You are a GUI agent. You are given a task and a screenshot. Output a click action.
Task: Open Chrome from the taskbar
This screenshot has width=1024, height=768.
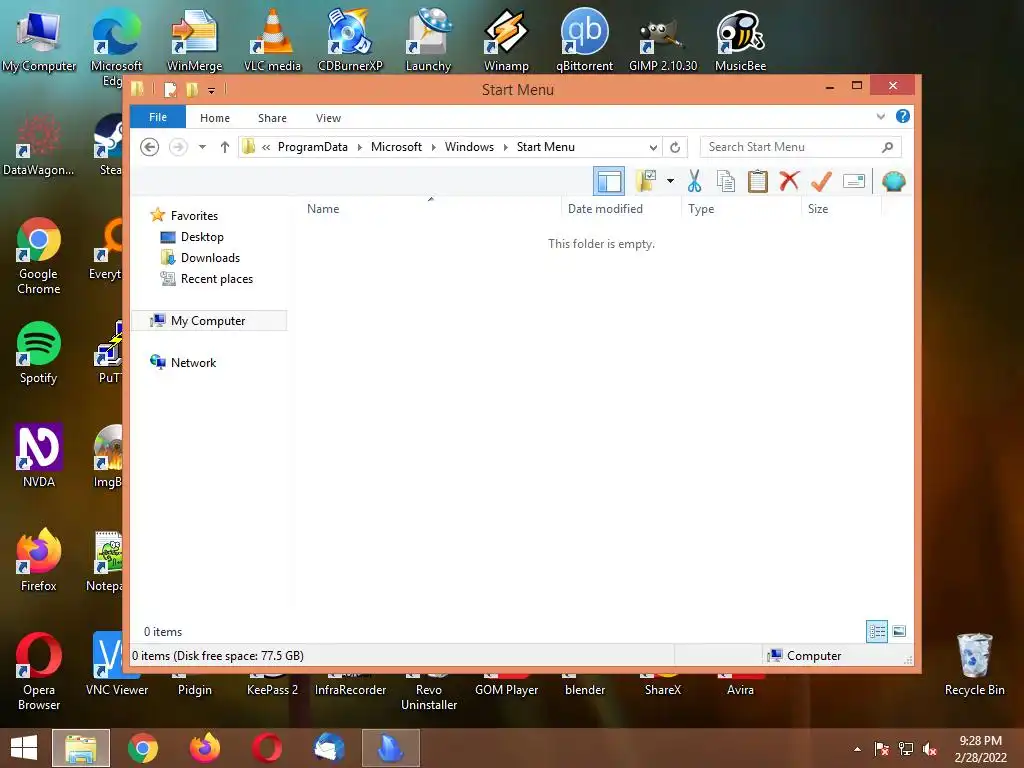(x=143, y=748)
